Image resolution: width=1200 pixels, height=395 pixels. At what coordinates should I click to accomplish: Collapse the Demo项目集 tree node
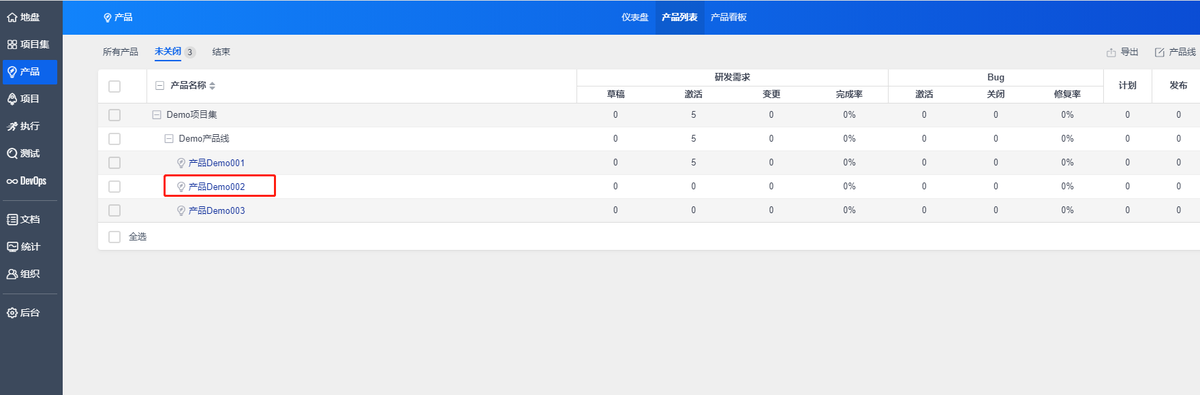[x=157, y=115]
